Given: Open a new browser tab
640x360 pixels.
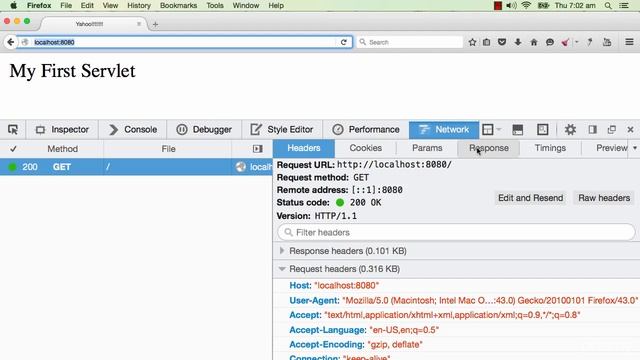Looking at the screenshot, I should point(155,24).
